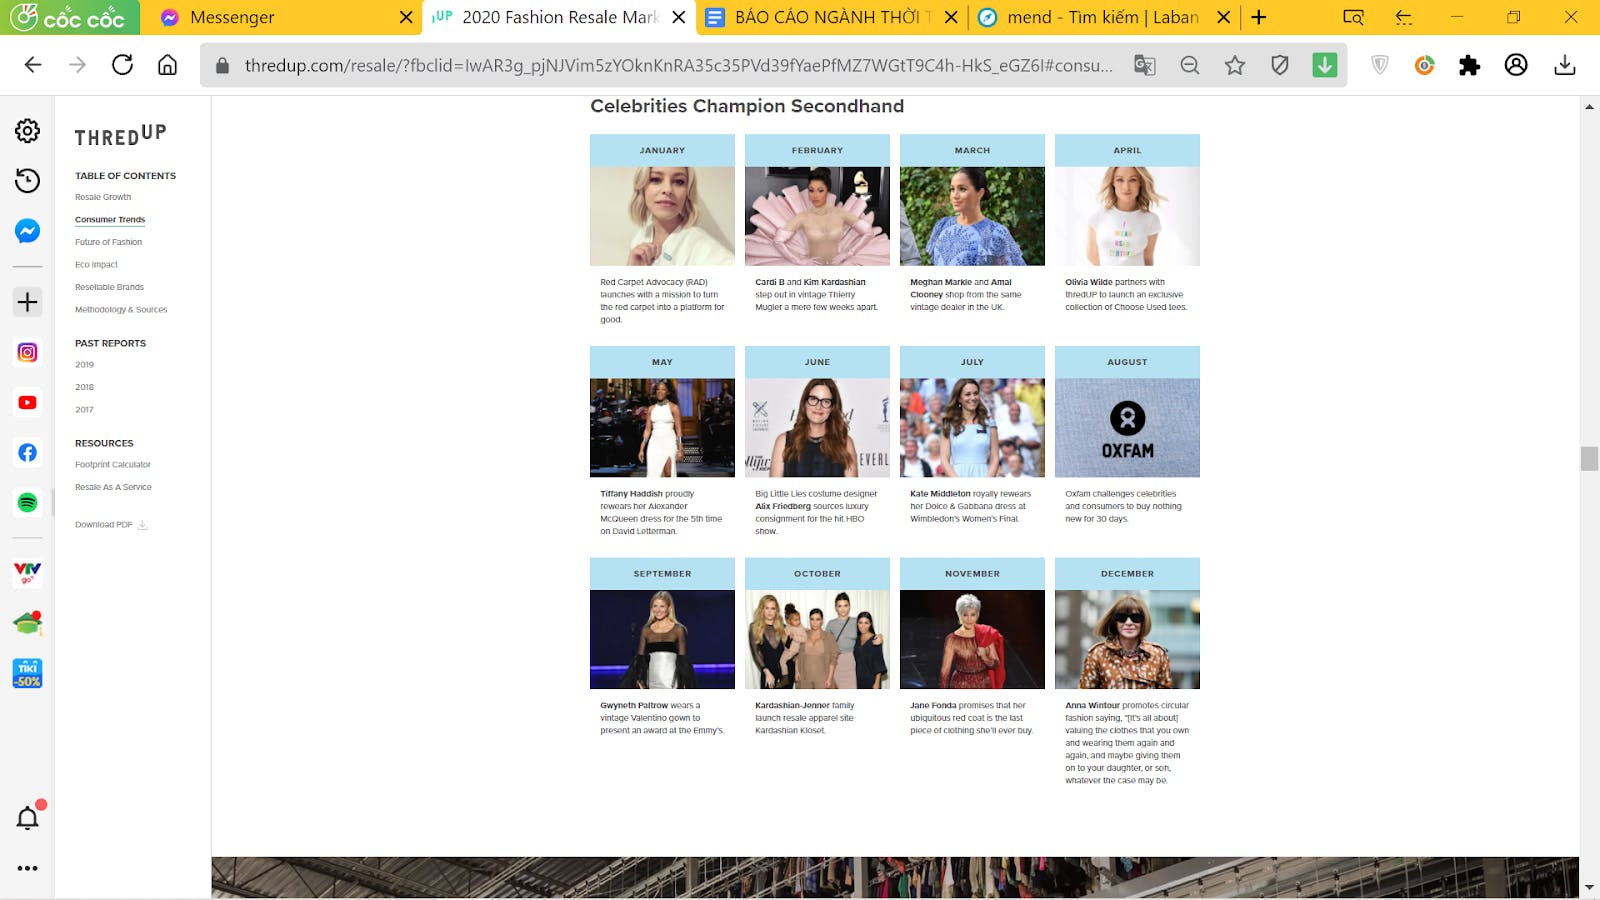The height and width of the screenshot is (900, 1600).
Task: Click the Download PDF link
Action: 111,524
